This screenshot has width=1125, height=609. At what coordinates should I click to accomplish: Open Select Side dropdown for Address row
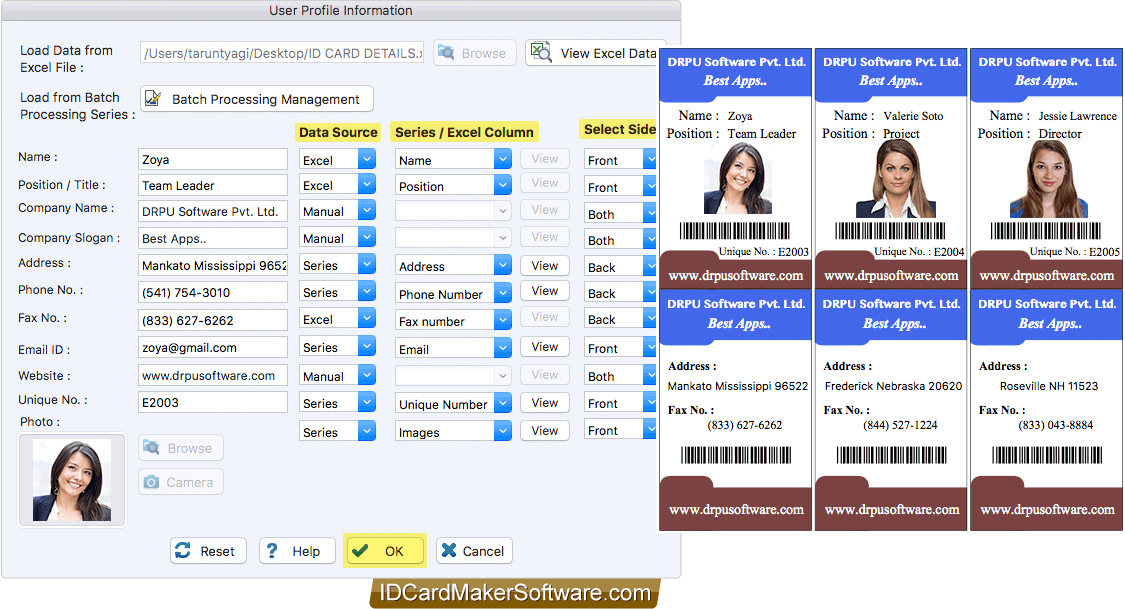[x=620, y=267]
